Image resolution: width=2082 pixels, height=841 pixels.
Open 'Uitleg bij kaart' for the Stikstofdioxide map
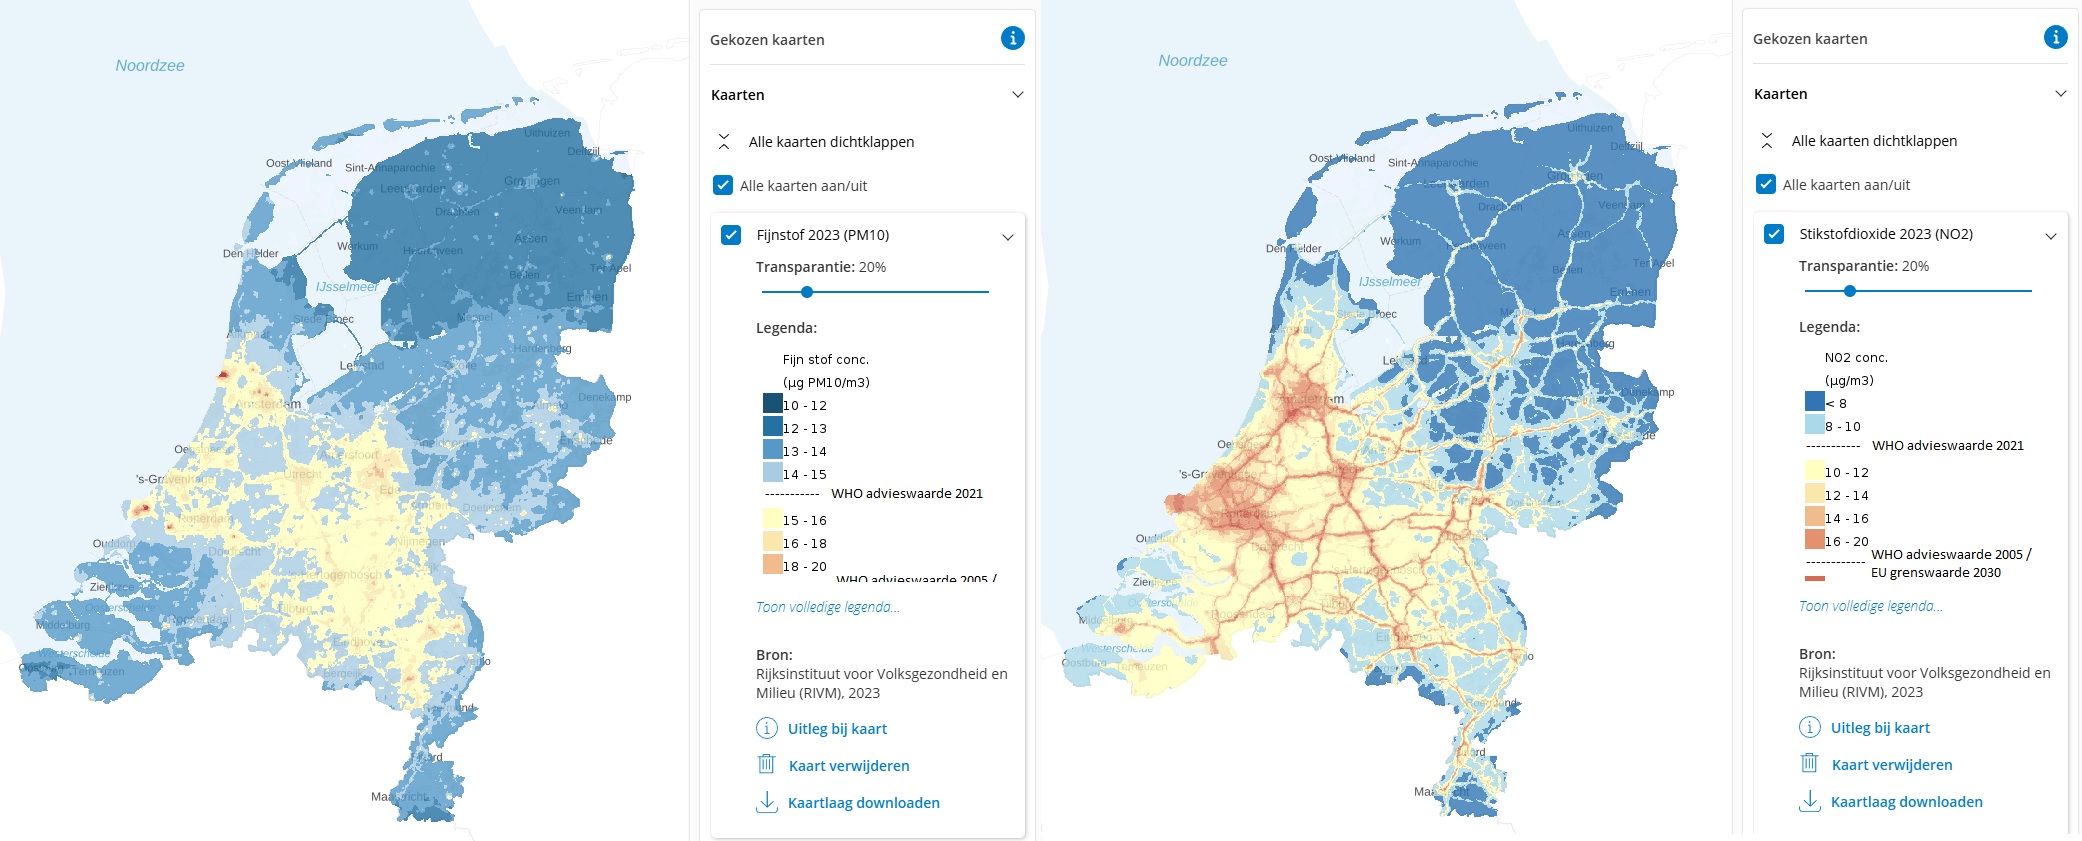tap(1880, 728)
